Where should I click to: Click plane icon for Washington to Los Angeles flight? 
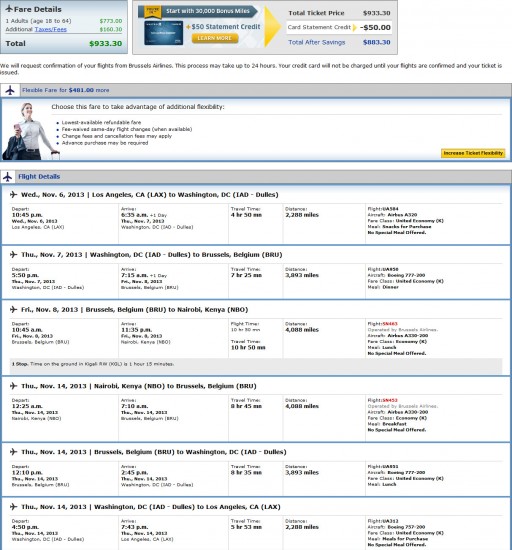(13, 507)
